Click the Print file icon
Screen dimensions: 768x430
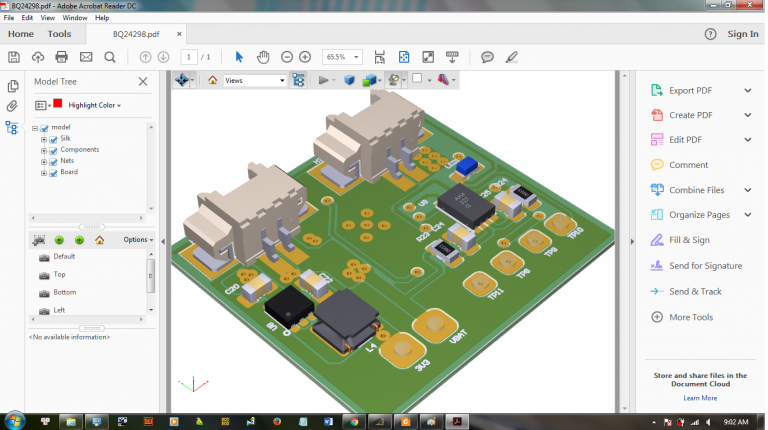click(62, 57)
